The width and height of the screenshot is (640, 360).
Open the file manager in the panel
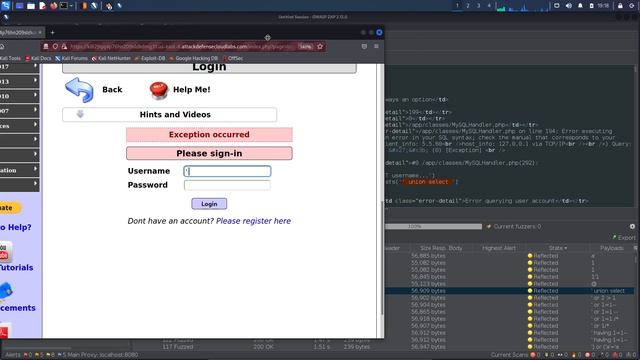pyautogui.click(x=31, y=6)
